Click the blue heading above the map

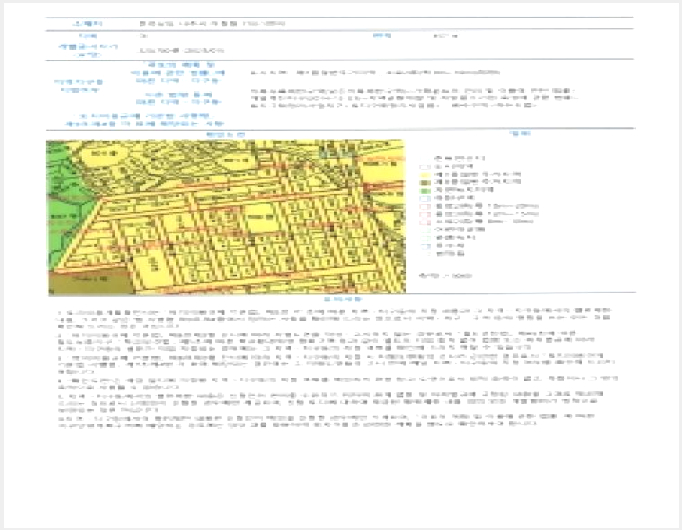coord(225,135)
